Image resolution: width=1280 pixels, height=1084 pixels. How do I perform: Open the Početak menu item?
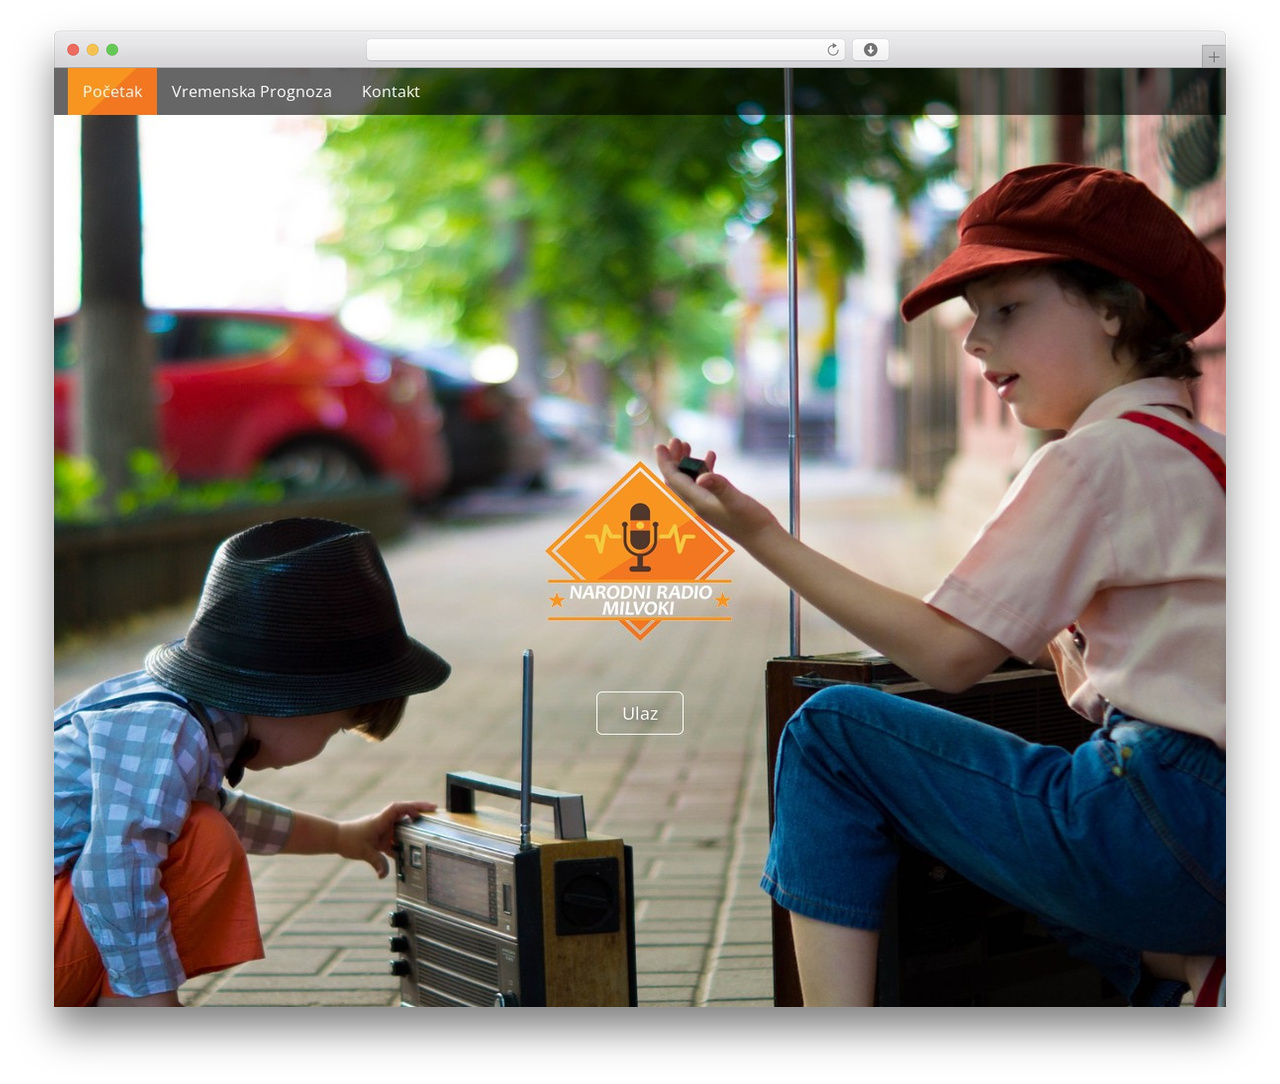[x=112, y=91]
